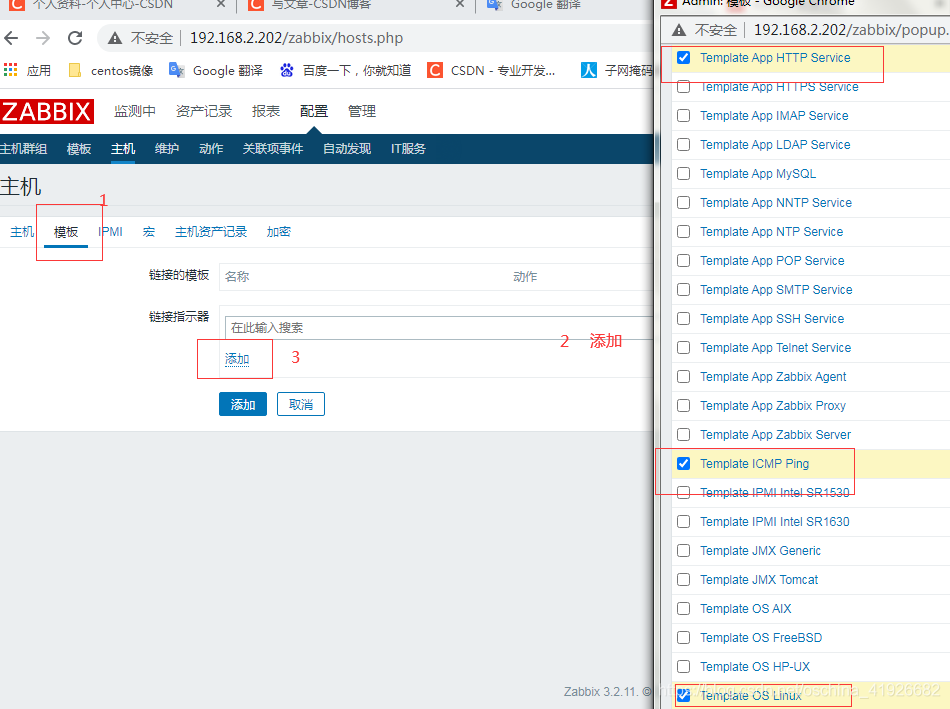Screen dimensions: 950x709
Task: Go to 动作 submenu
Action: 211,149
